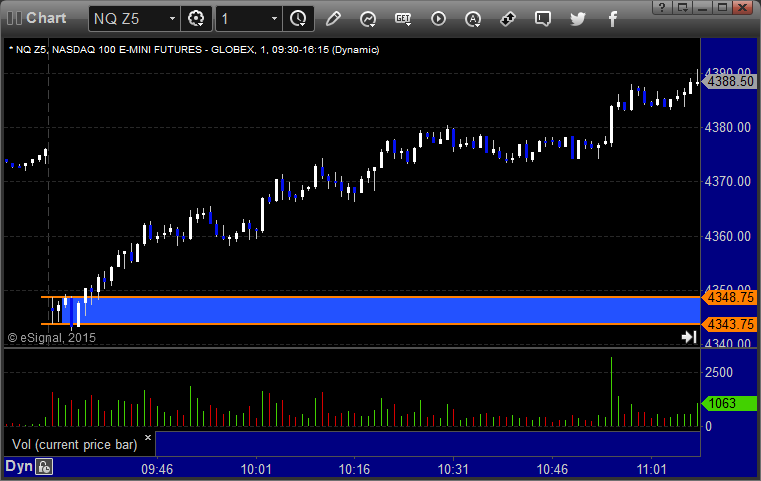
Task: Select the pencil drawing tools icon
Action: tap(333, 19)
